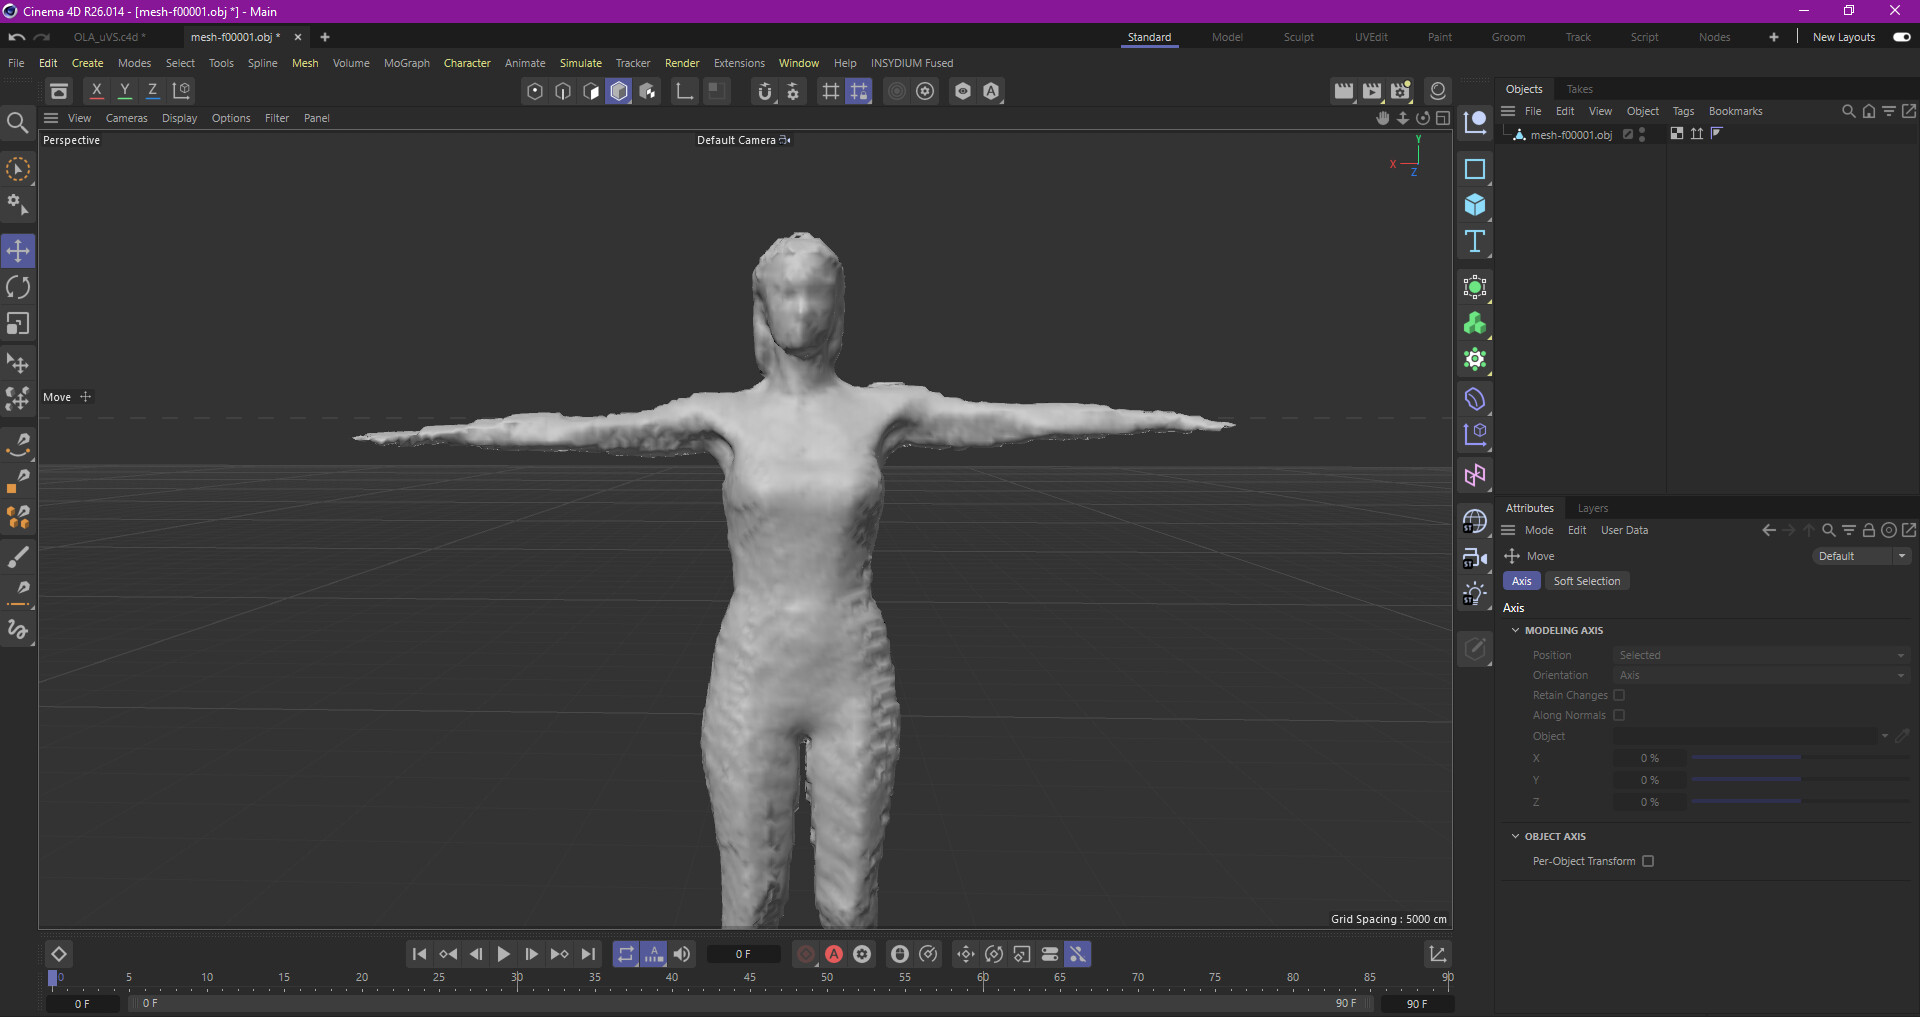The height and width of the screenshot is (1017, 1920).
Task: Click the Play Forwards button
Action: tap(503, 954)
